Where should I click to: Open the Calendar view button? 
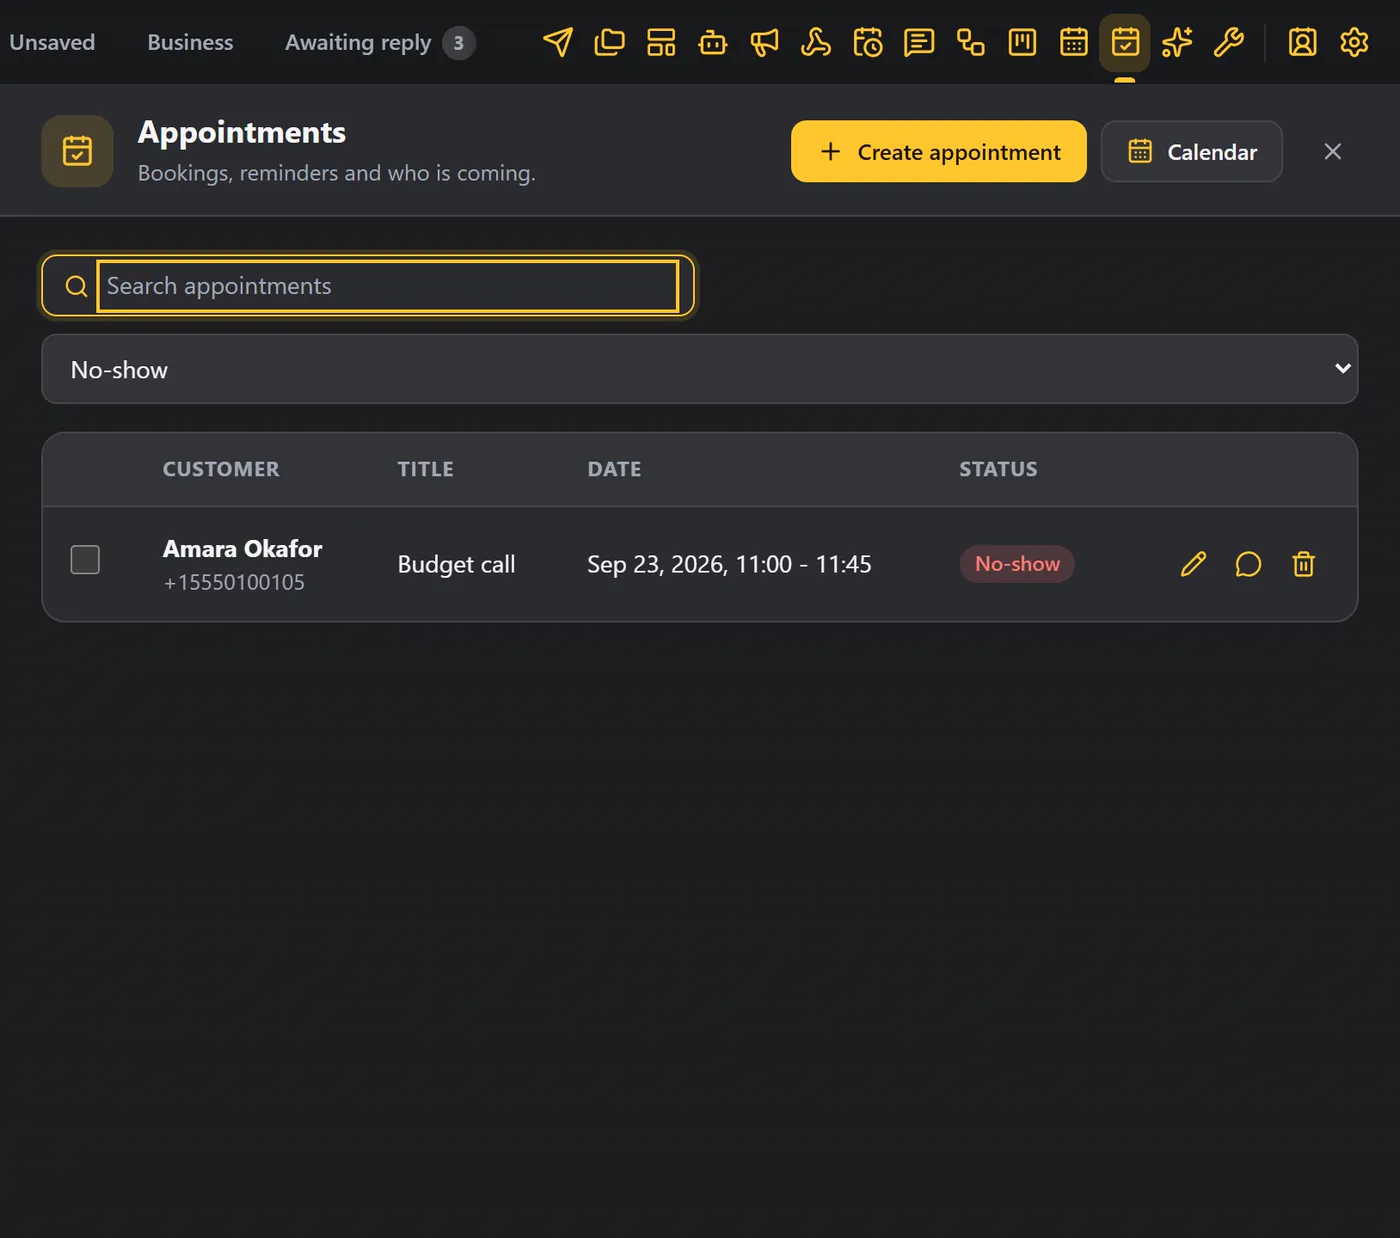1192,151
